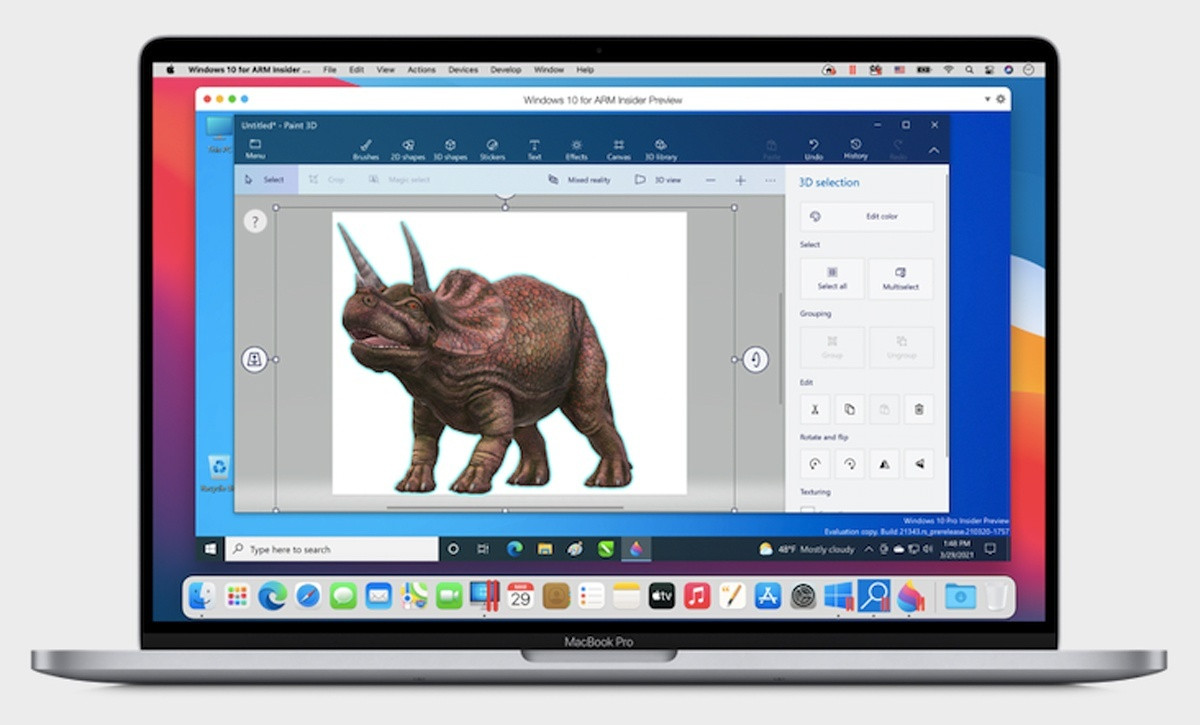This screenshot has height=725, width=1200.
Task: Expand the Windows system tray hidden icons
Action: [x=868, y=549]
